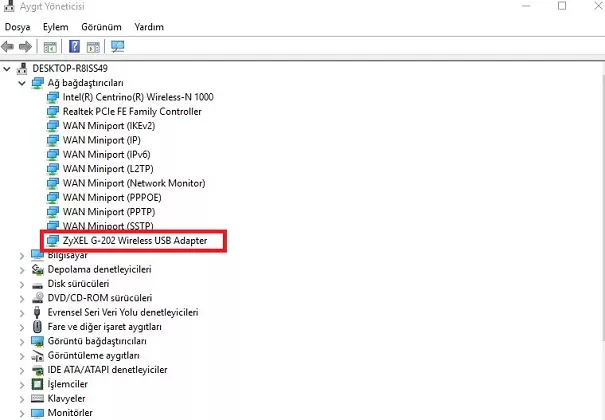This screenshot has height=420, width=605.
Task: Toggle the console tree pane toolbar icon
Action: point(50,47)
